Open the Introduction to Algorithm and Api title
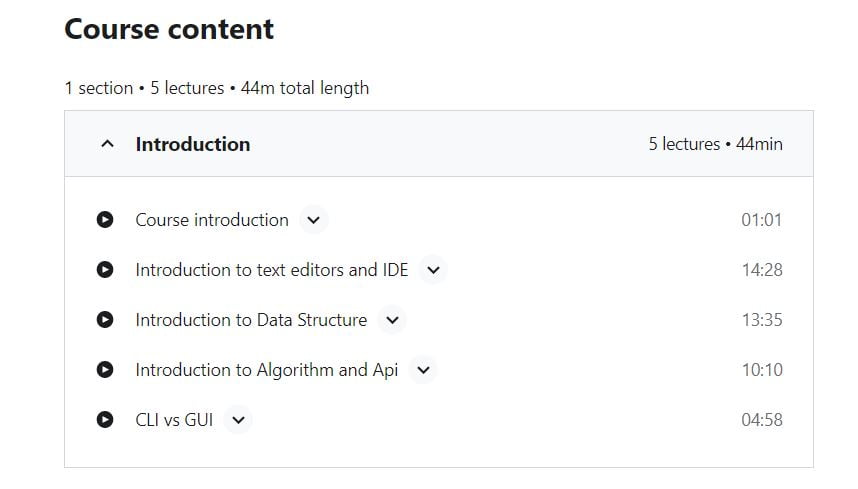This screenshot has width=858, height=489. pos(266,370)
